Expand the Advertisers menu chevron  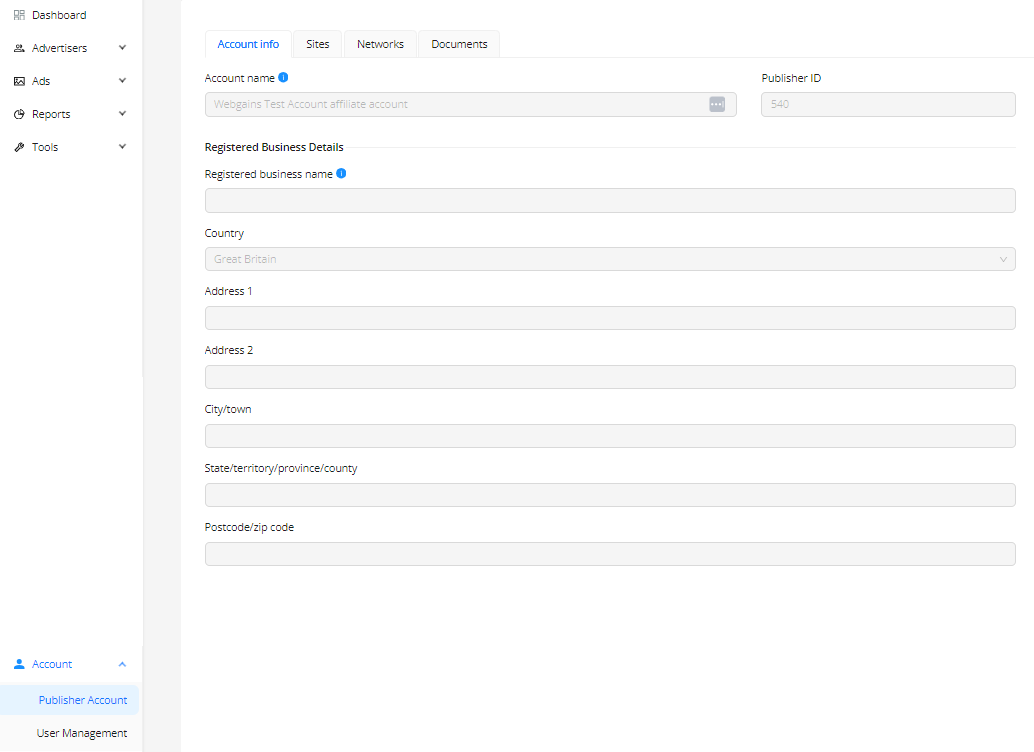(x=122, y=48)
